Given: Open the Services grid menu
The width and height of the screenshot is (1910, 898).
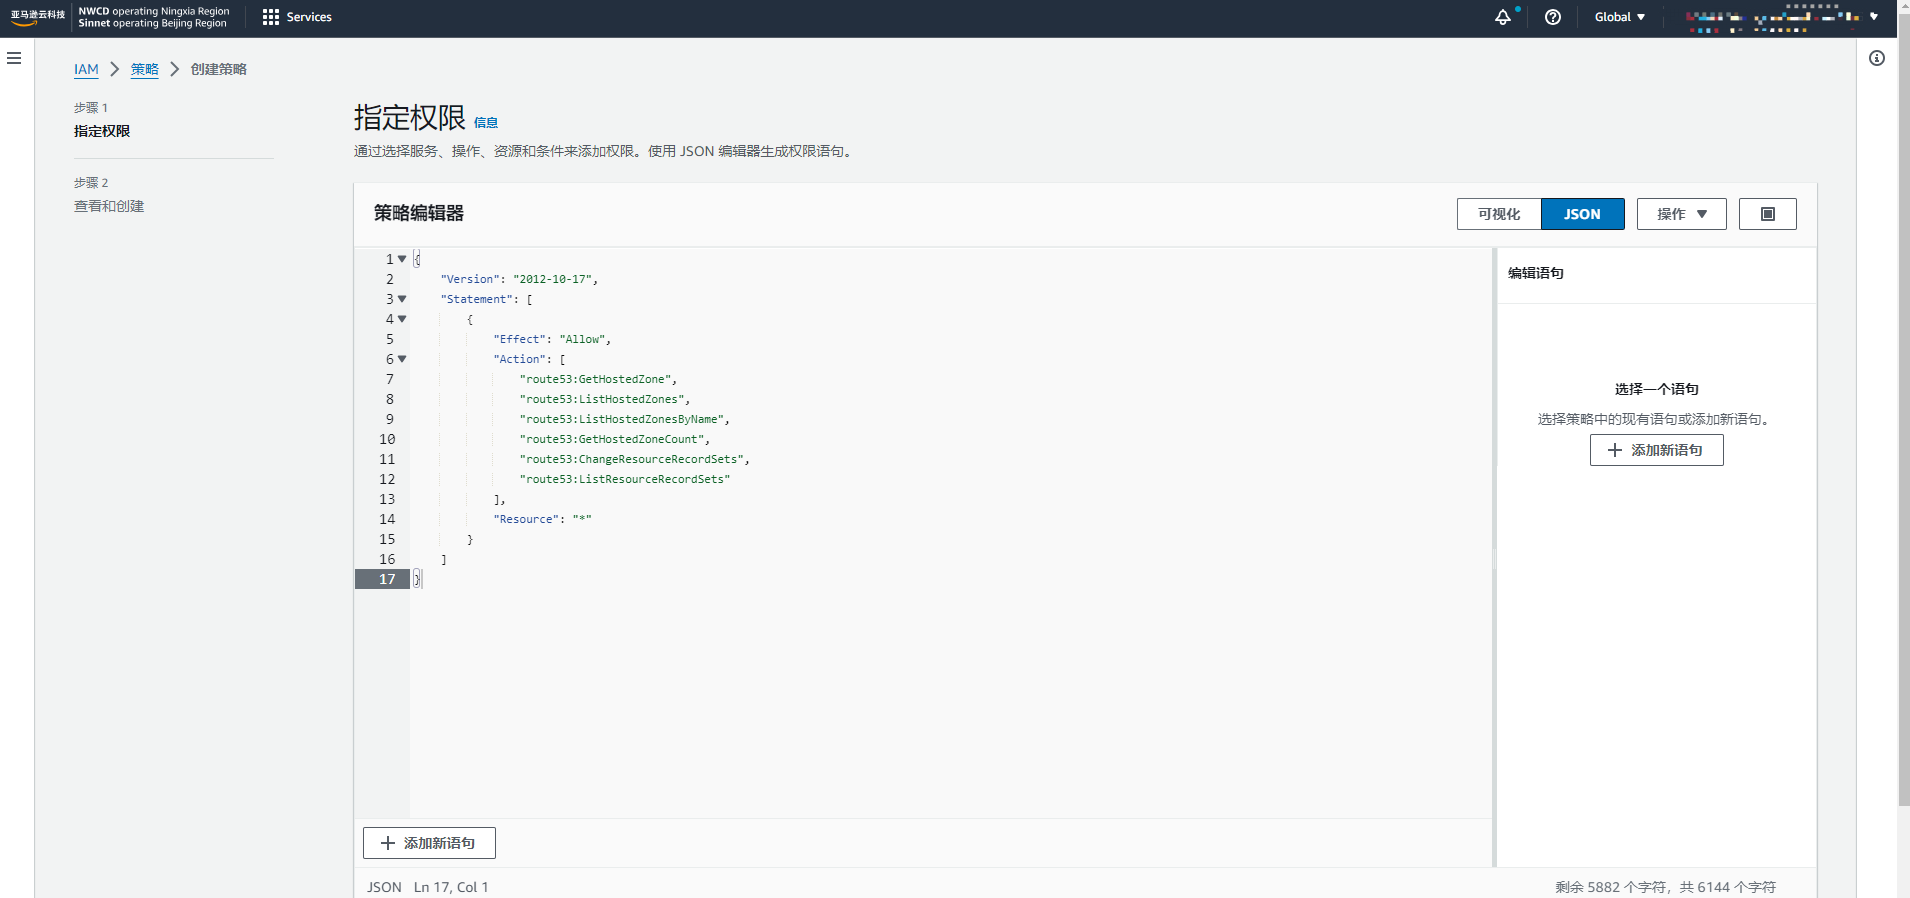Looking at the screenshot, I should [296, 17].
